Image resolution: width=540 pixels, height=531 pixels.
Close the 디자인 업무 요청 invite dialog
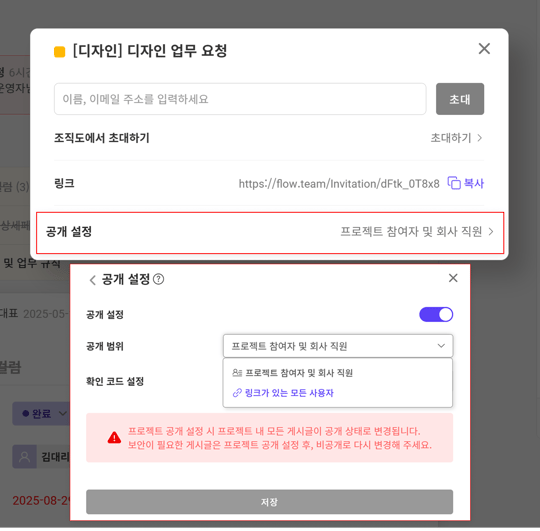click(x=484, y=49)
